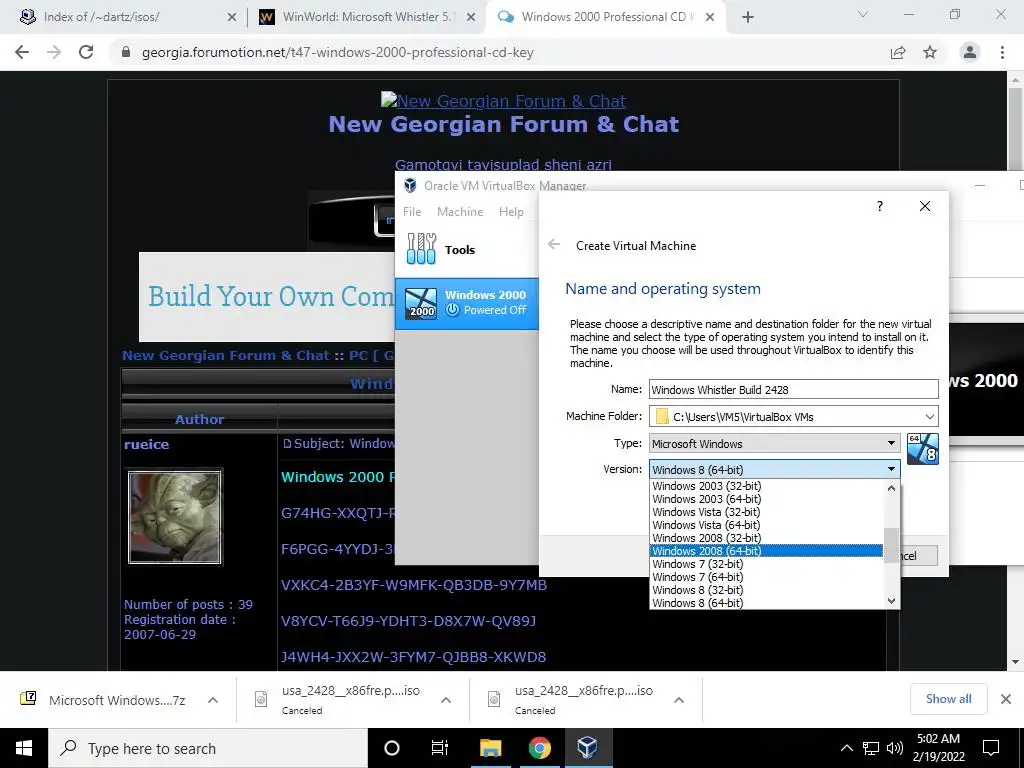
Task: Reload the current page
Action: pyautogui.click(x=86, y=52)
